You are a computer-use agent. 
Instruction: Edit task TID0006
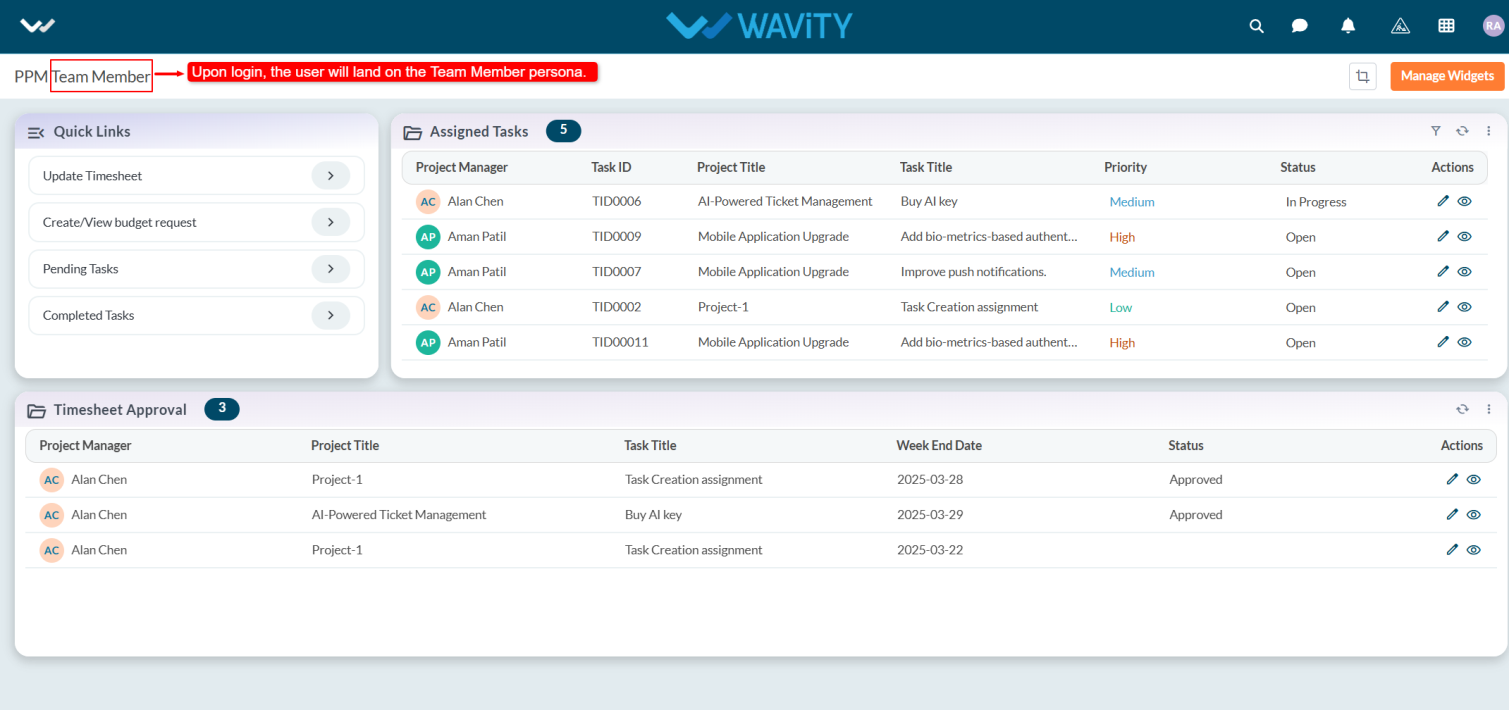(x=1443, y=201)
